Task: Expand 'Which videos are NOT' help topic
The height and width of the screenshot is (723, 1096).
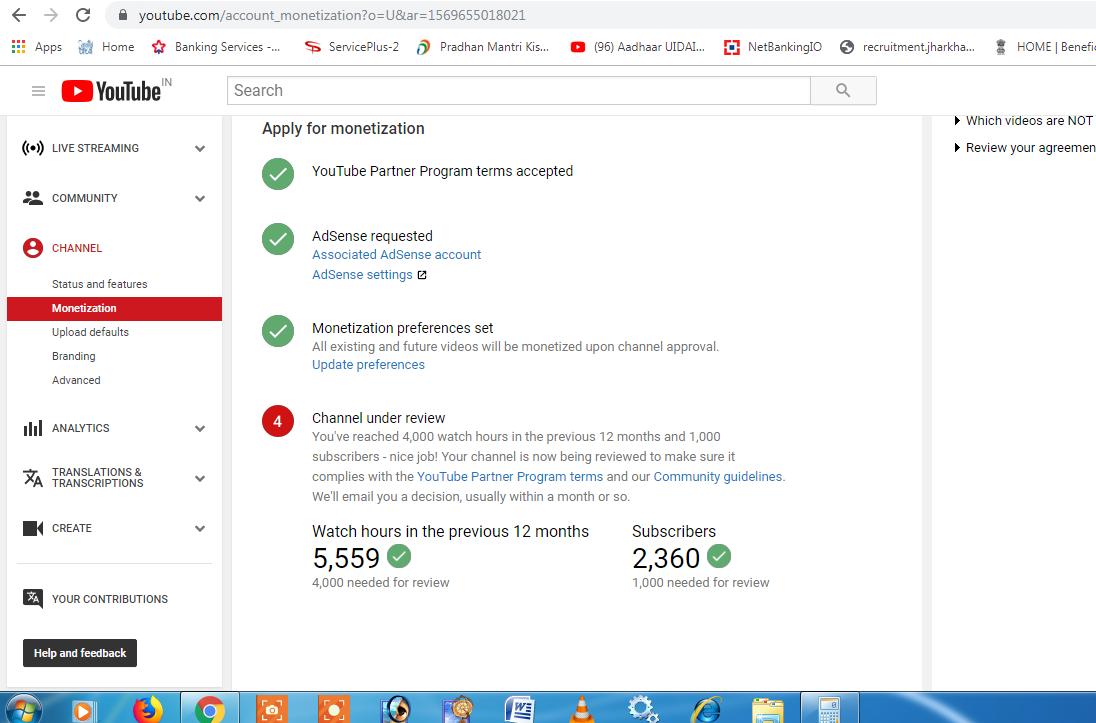Action: (1025, 121)
